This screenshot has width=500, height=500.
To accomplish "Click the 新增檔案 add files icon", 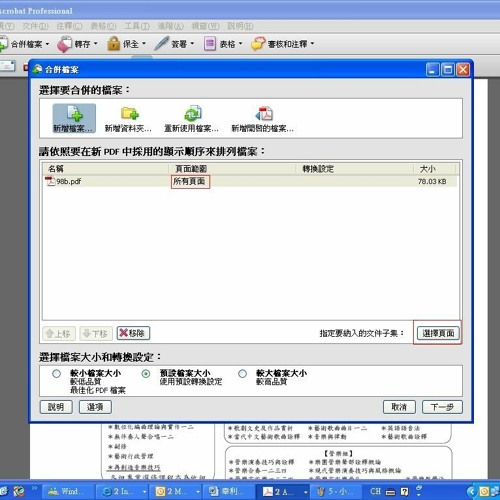I will coord(75,113).
